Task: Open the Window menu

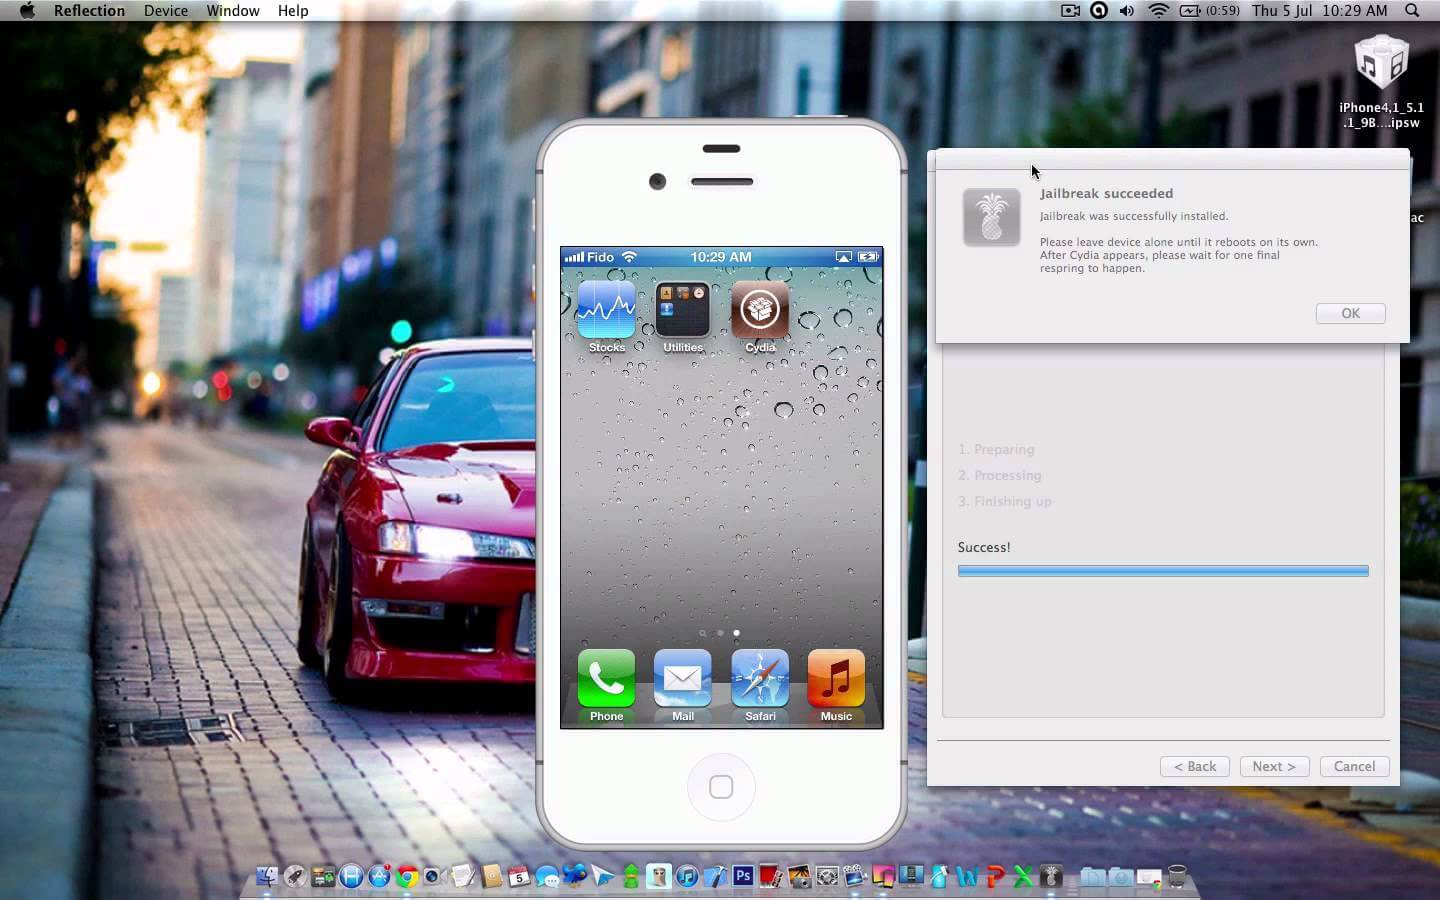Action: [x=233, y=10]
